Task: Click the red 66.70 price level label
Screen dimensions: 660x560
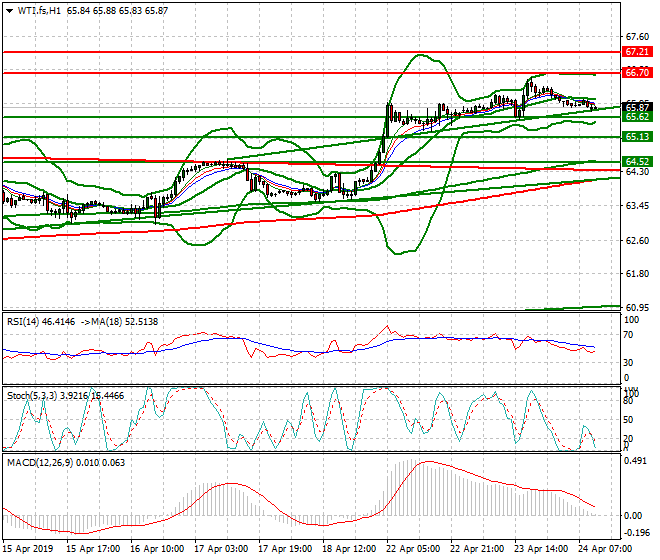Action: click(x=637, y=73)
